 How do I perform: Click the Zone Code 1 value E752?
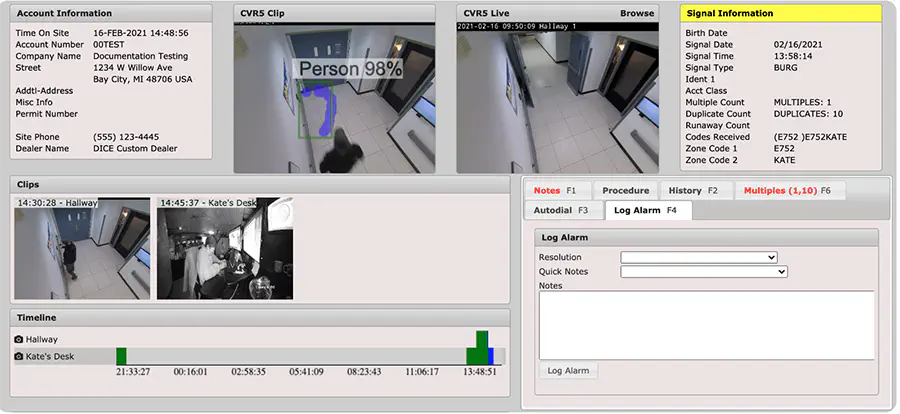[x=784, y=148]
